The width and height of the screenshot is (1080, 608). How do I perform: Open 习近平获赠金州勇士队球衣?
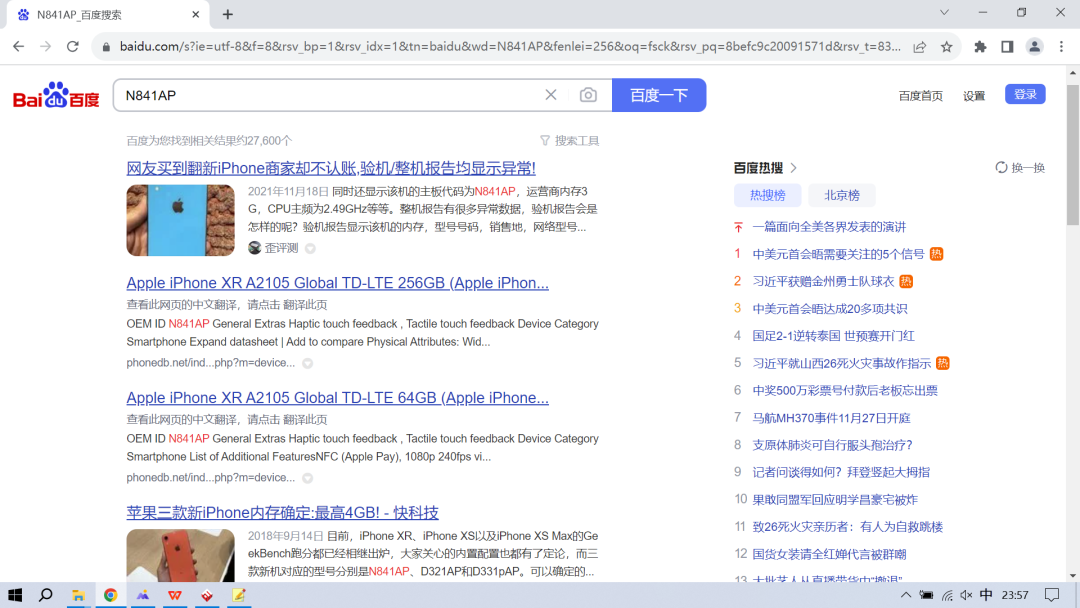tap(823, 281)
